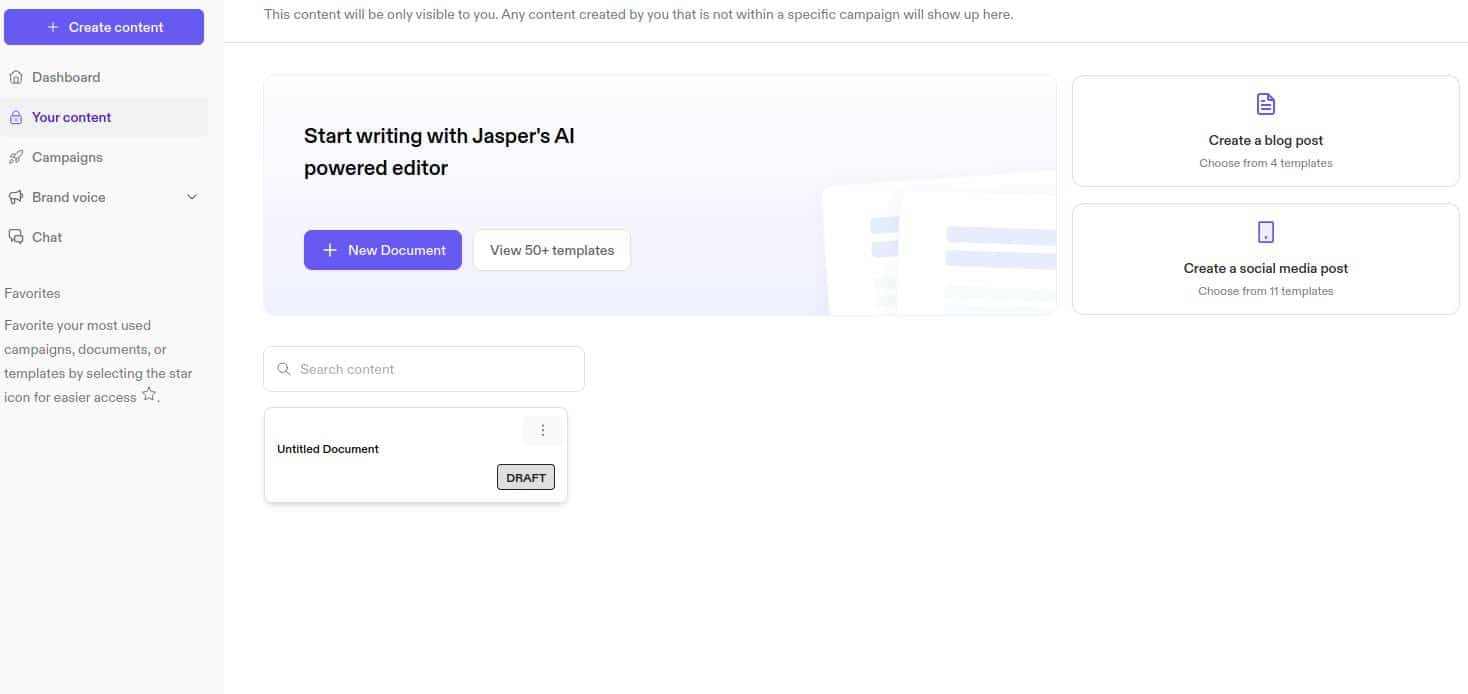Open the Untitled Document three-dot menu

[x=543, y=430]
